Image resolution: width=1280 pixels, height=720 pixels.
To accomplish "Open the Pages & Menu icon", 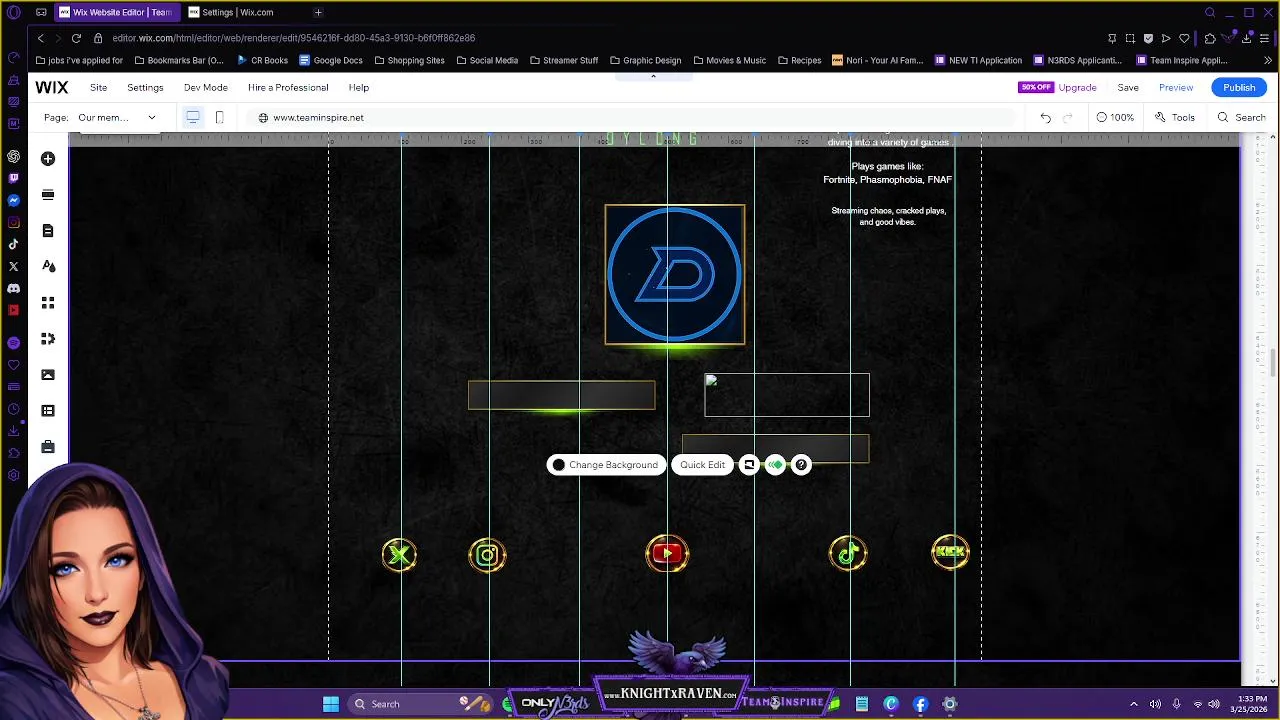I will point(48,231).
